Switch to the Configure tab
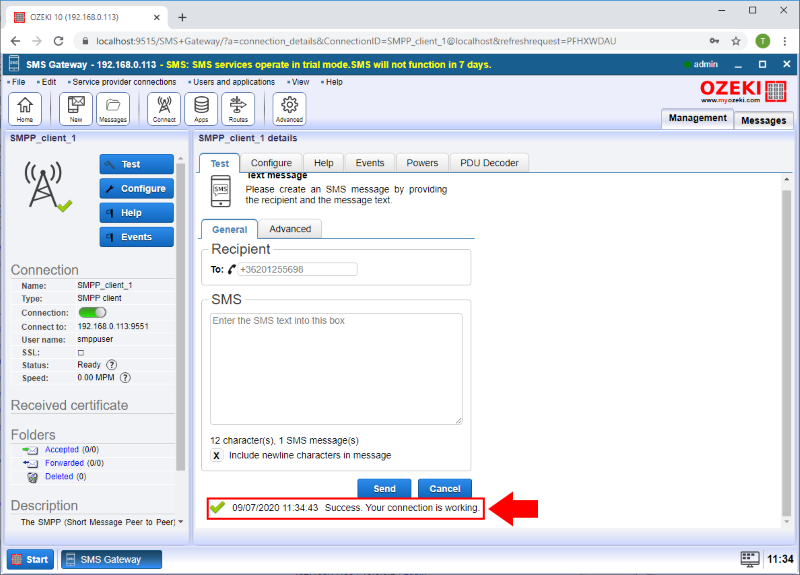800x575 pixels. pos(271,163)
